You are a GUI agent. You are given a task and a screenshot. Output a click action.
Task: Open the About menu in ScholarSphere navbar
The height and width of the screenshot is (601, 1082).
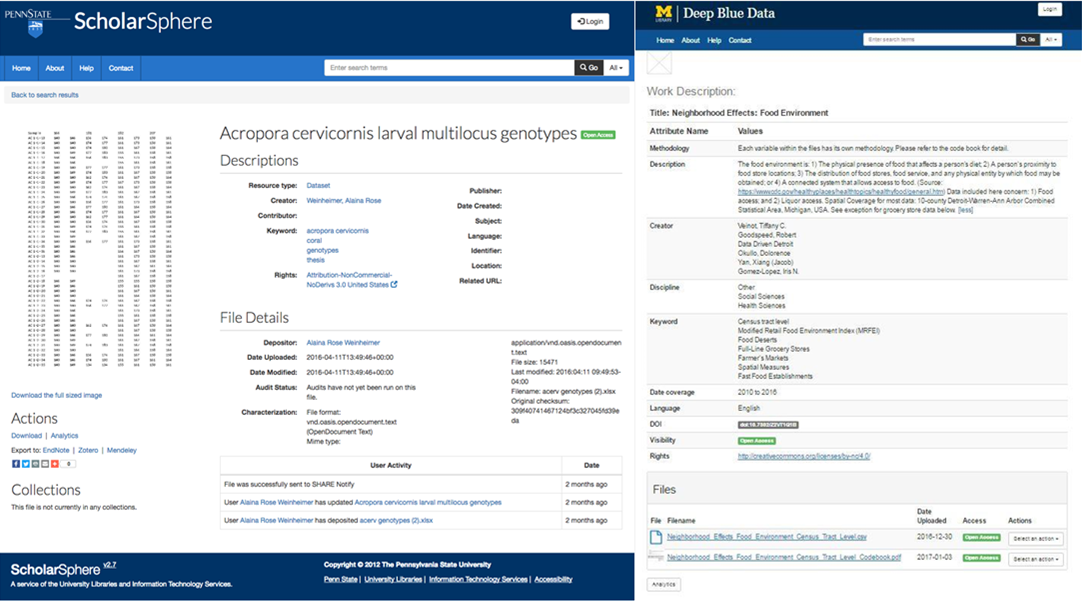[55, 68]
